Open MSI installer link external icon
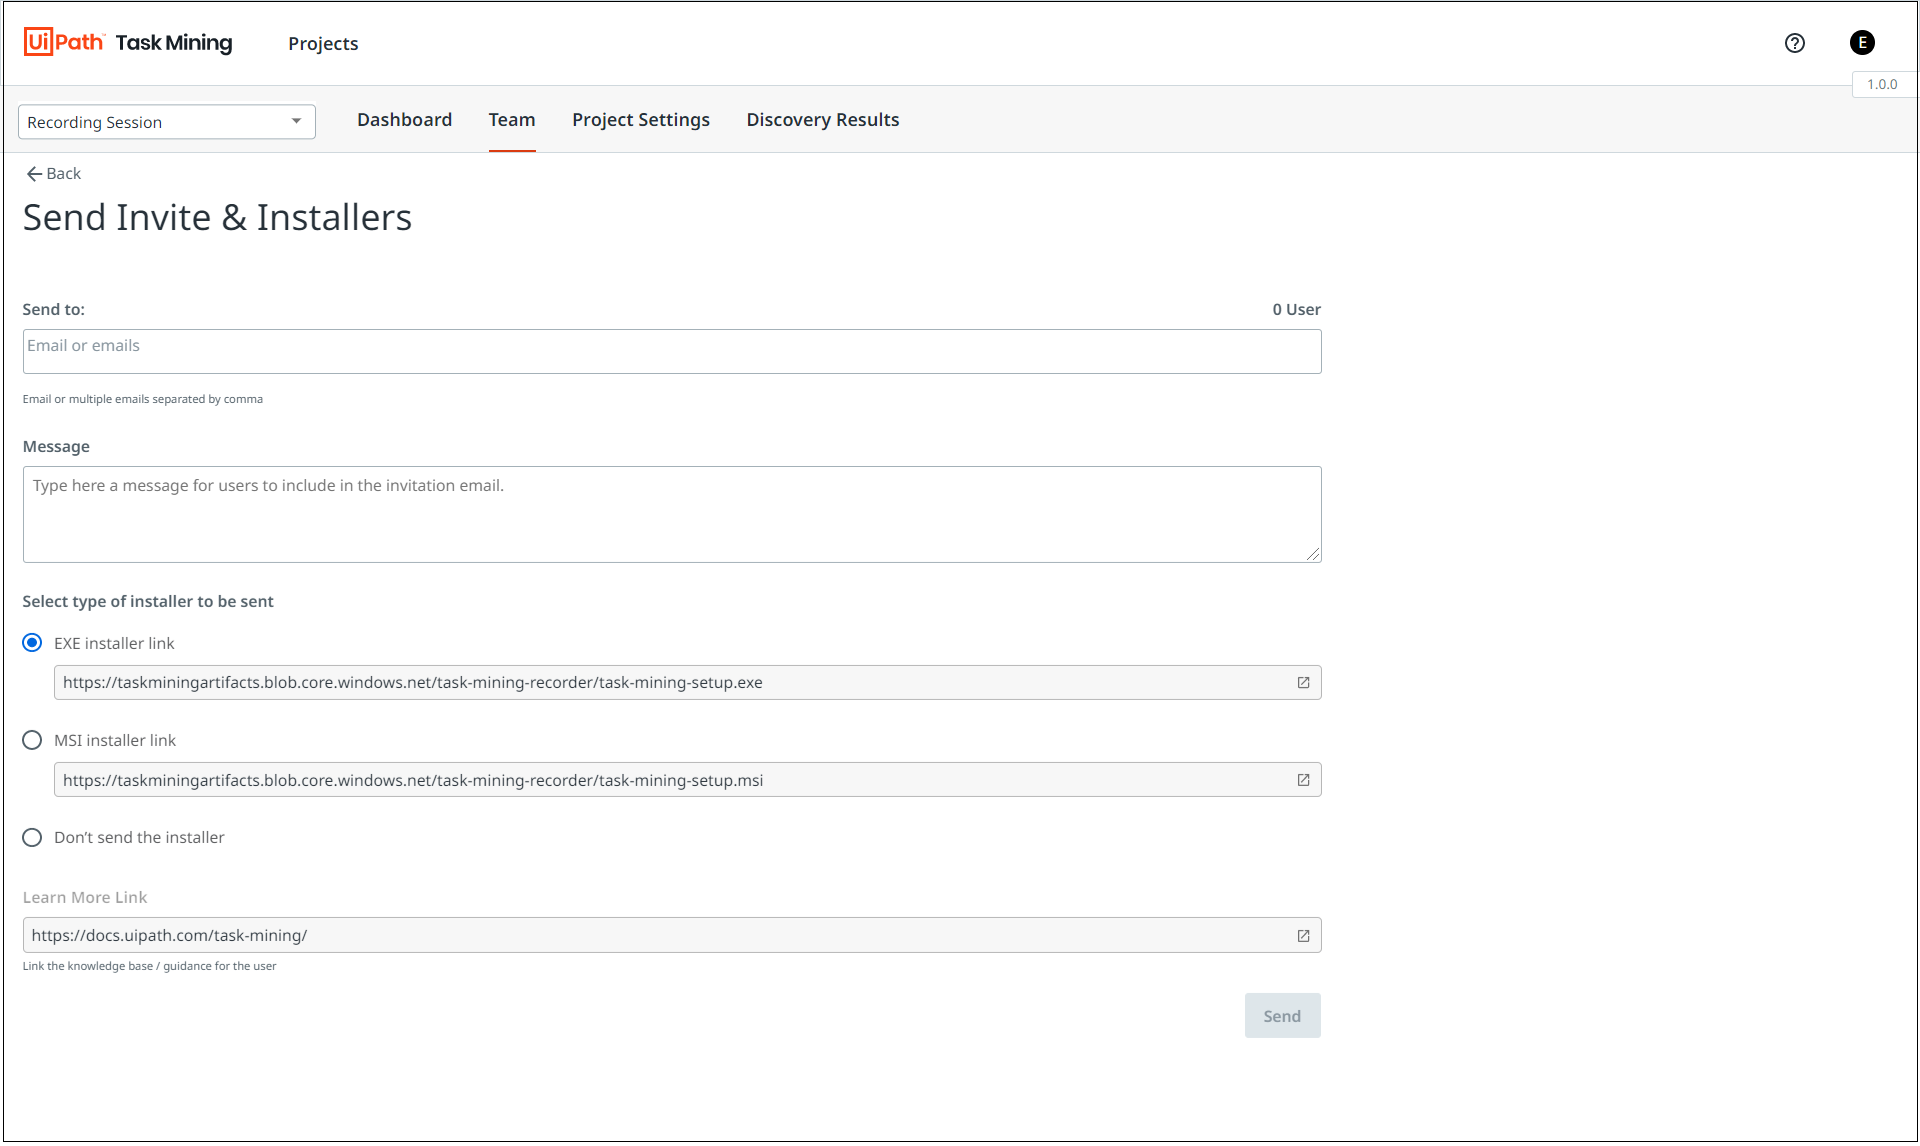This screenshot has width=1920, height=1146. pyautogui.click(x=1303, y=780)
